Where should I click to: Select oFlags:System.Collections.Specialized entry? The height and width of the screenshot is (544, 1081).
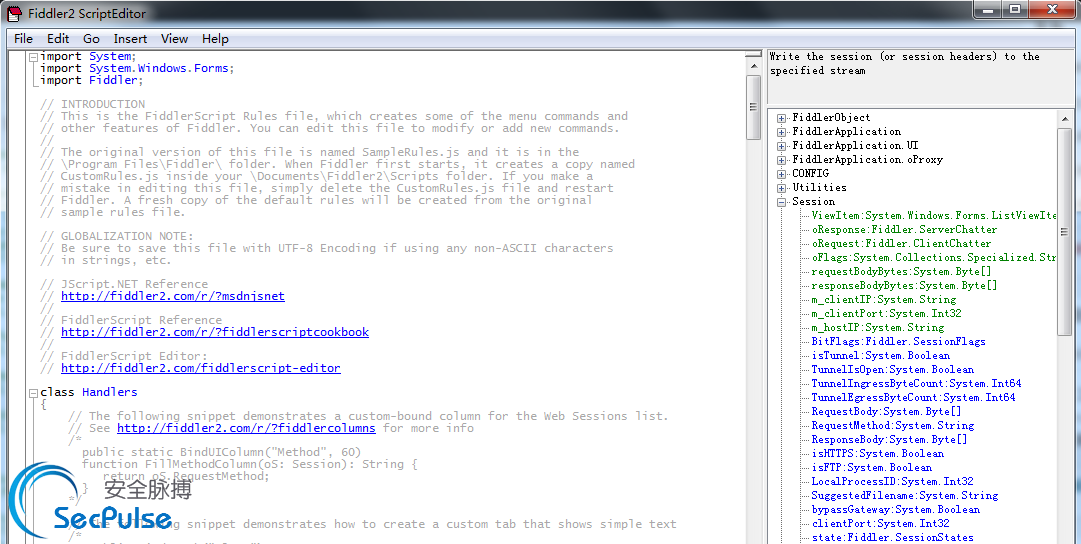click(x=933, y=257)
